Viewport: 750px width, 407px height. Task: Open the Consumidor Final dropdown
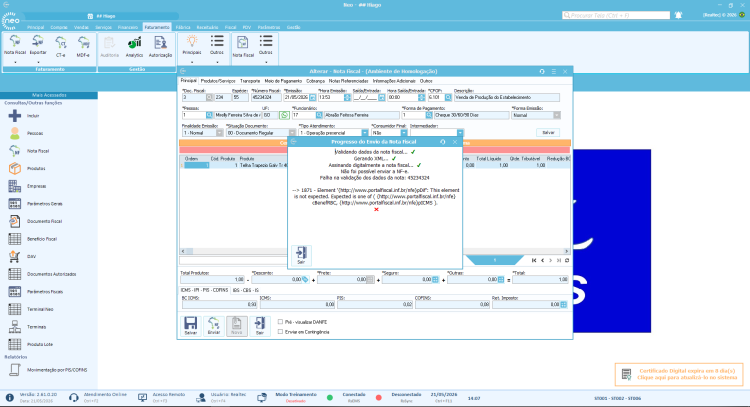[x=404, y=133]
